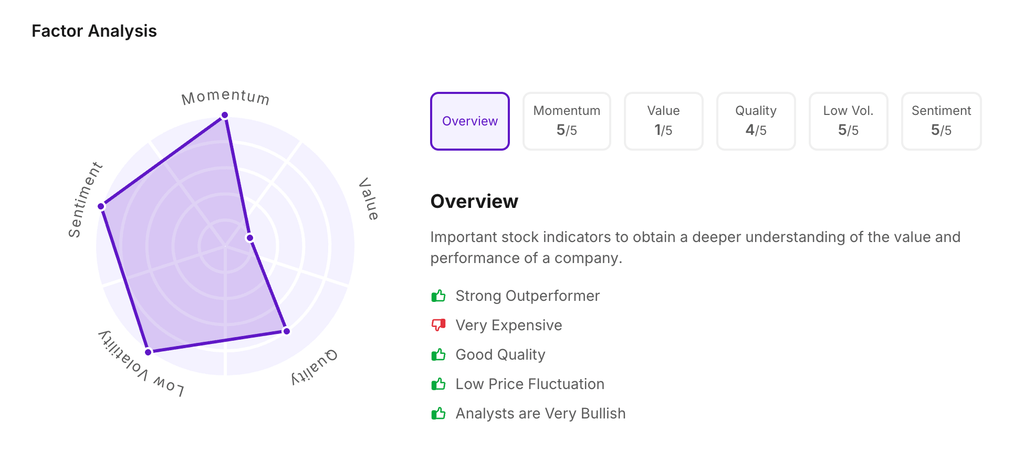Image resolution: width=1024 pixels, height=462 pixels.
Task: Switch to the Value 1/5 tab
Action: click(x=663, y=121)
